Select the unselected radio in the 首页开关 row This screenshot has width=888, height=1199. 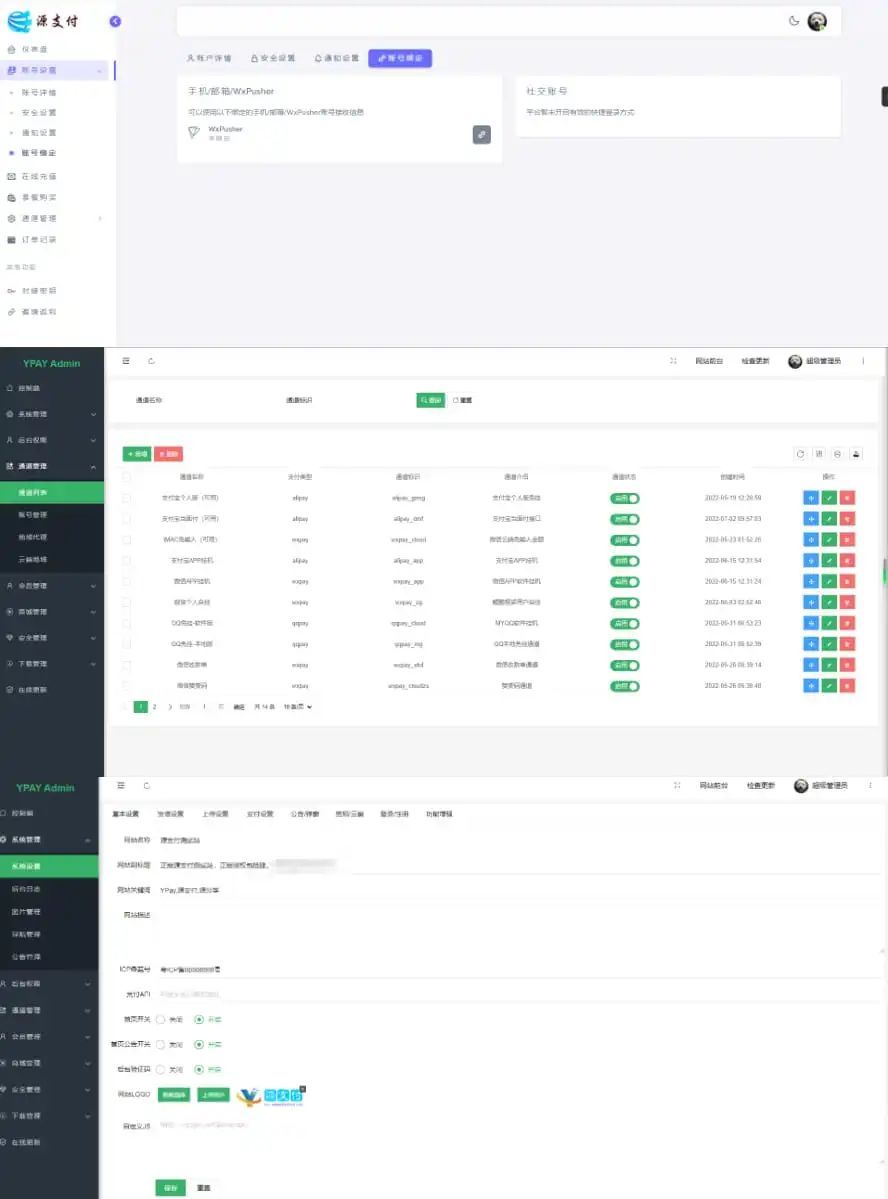[x=161, y=1019]
